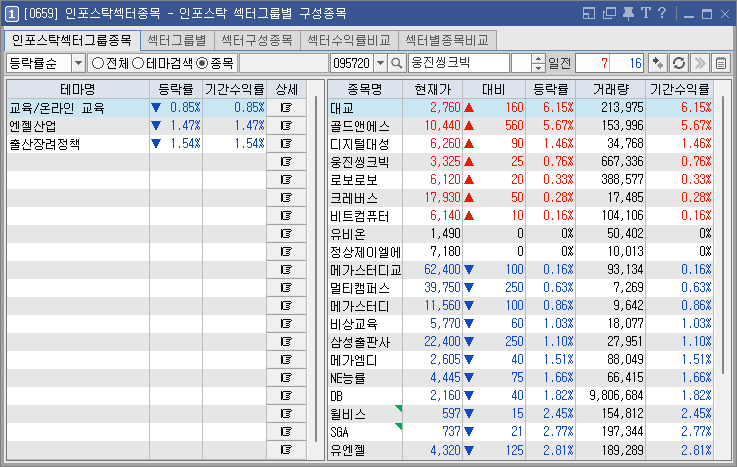Open the stock code 095720 dropdown arrow
Screen dimensions: 737x467
[x=381, y=63]
